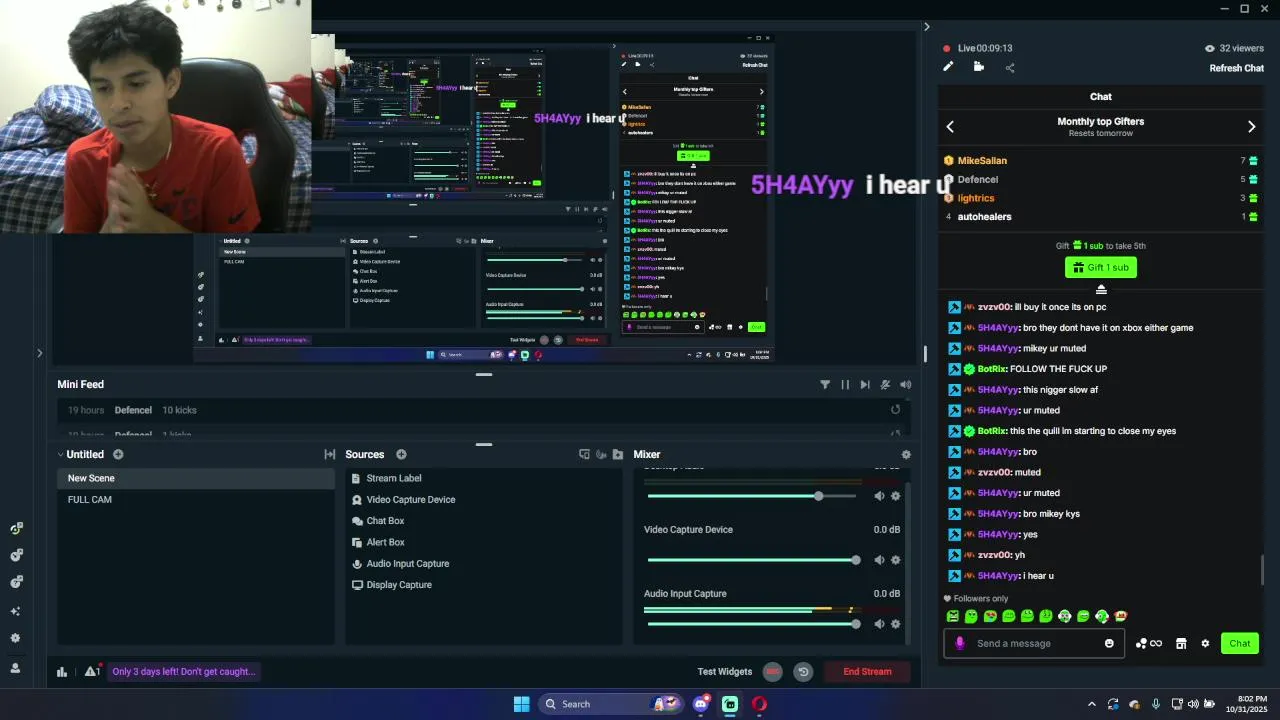Go to previous leaderboard with left chevron
Screen dimensions: 1280x720
coord(950,127)
